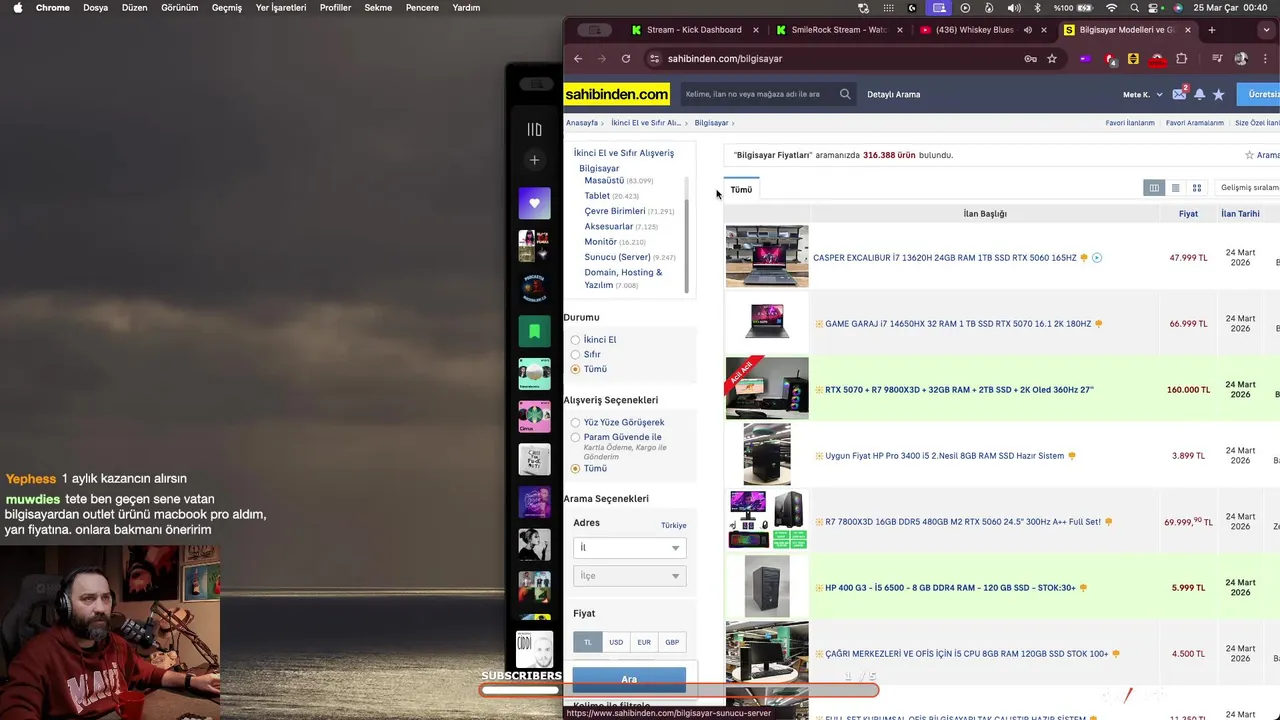Open a new Chrome tab with plus
The width and height of the screenshot is (1280, 720).
click(x=1212, y=30)
